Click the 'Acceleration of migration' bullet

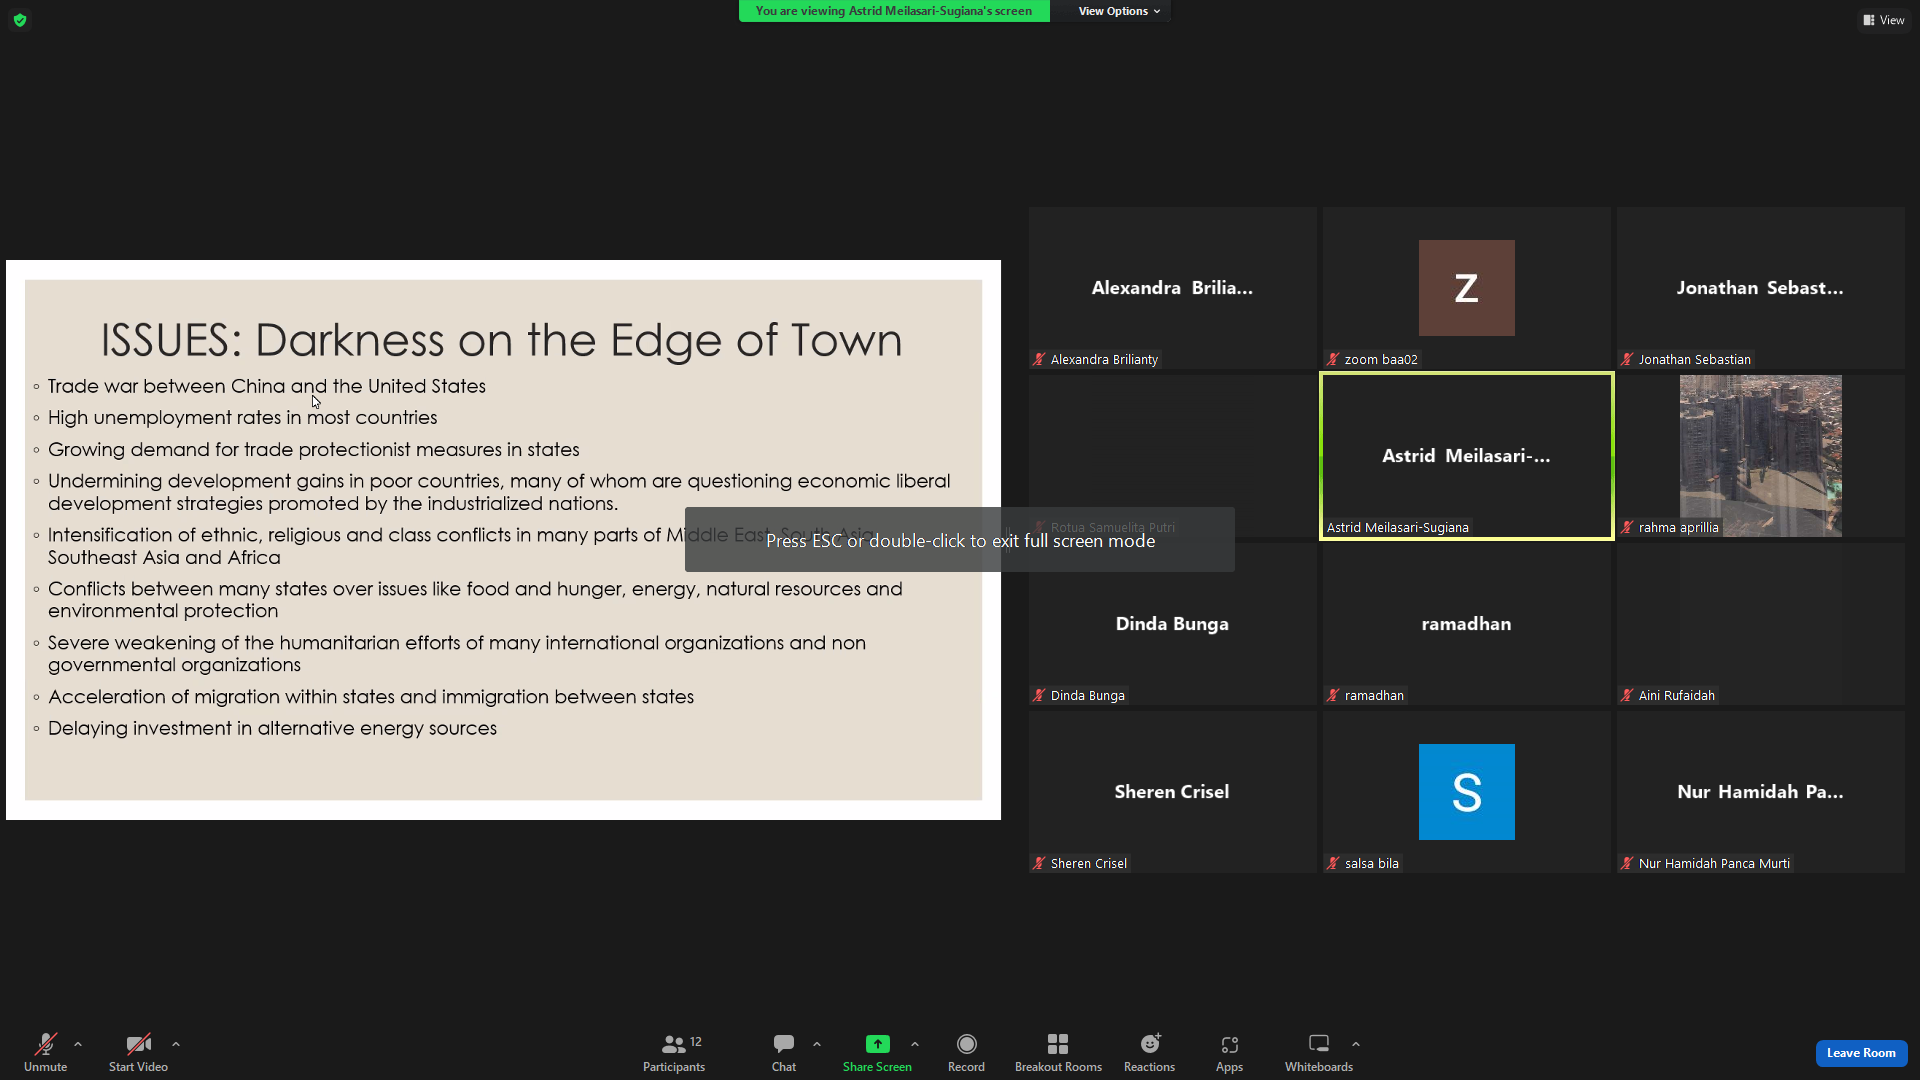(x=371, y=697)
